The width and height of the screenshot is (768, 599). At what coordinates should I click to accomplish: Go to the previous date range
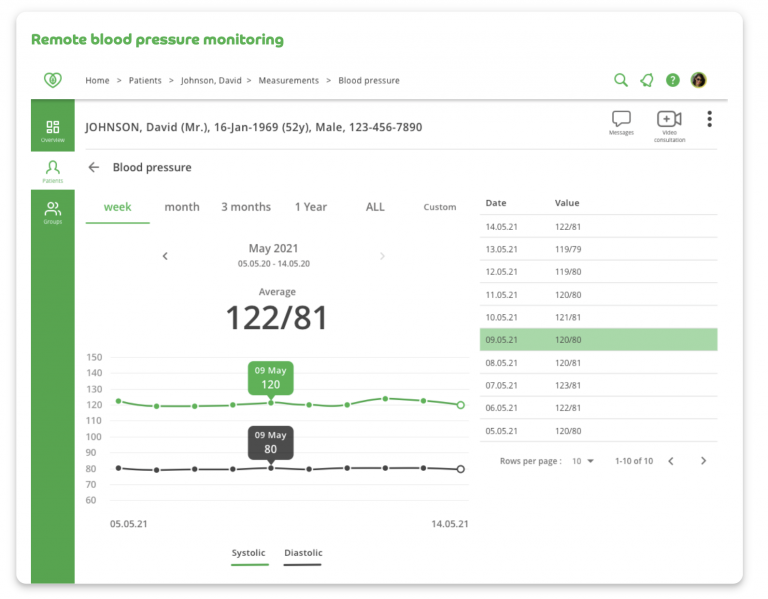pyautogui.click(x=165, y=256)
